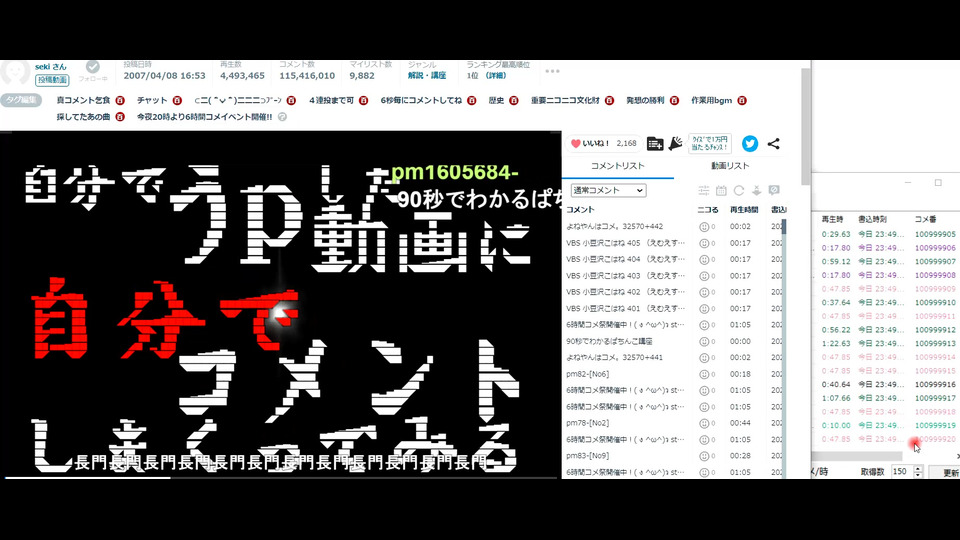Click the video player area
This screenshot has height=540, width=960.
(280, 303)
